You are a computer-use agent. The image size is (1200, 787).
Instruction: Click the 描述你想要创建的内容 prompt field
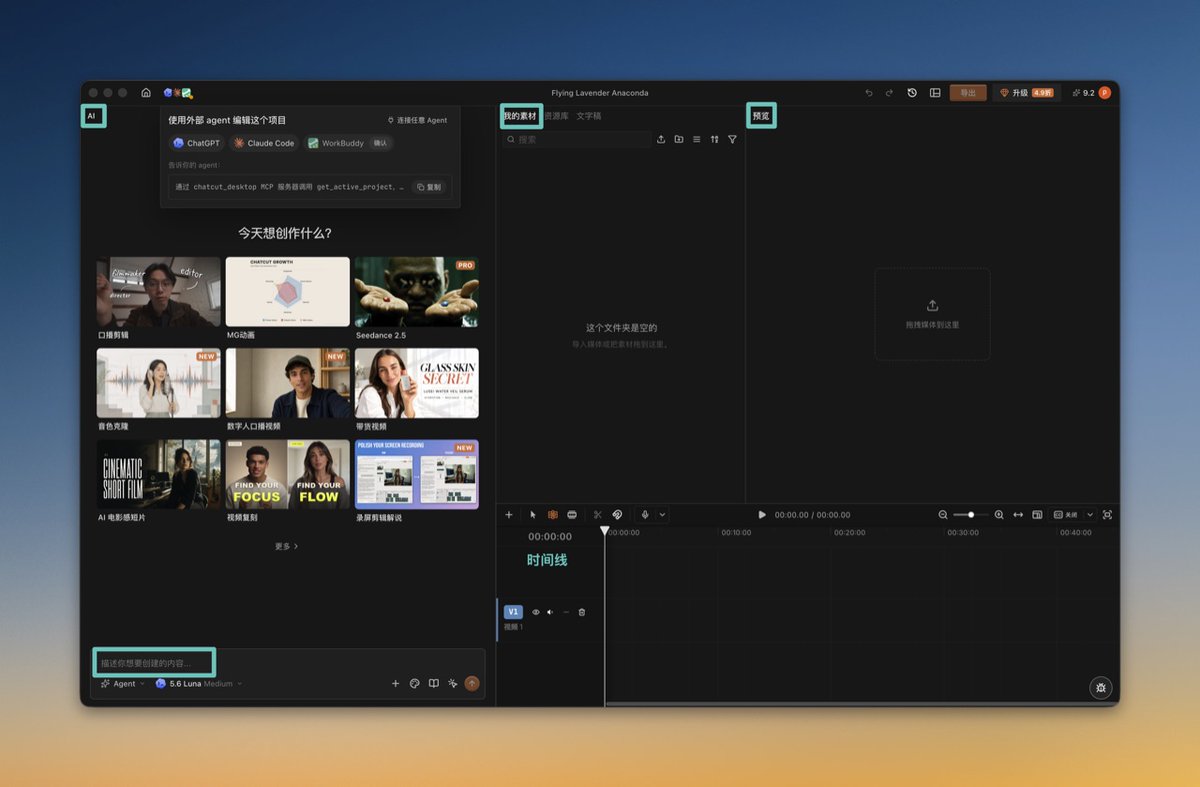point(156,663)
